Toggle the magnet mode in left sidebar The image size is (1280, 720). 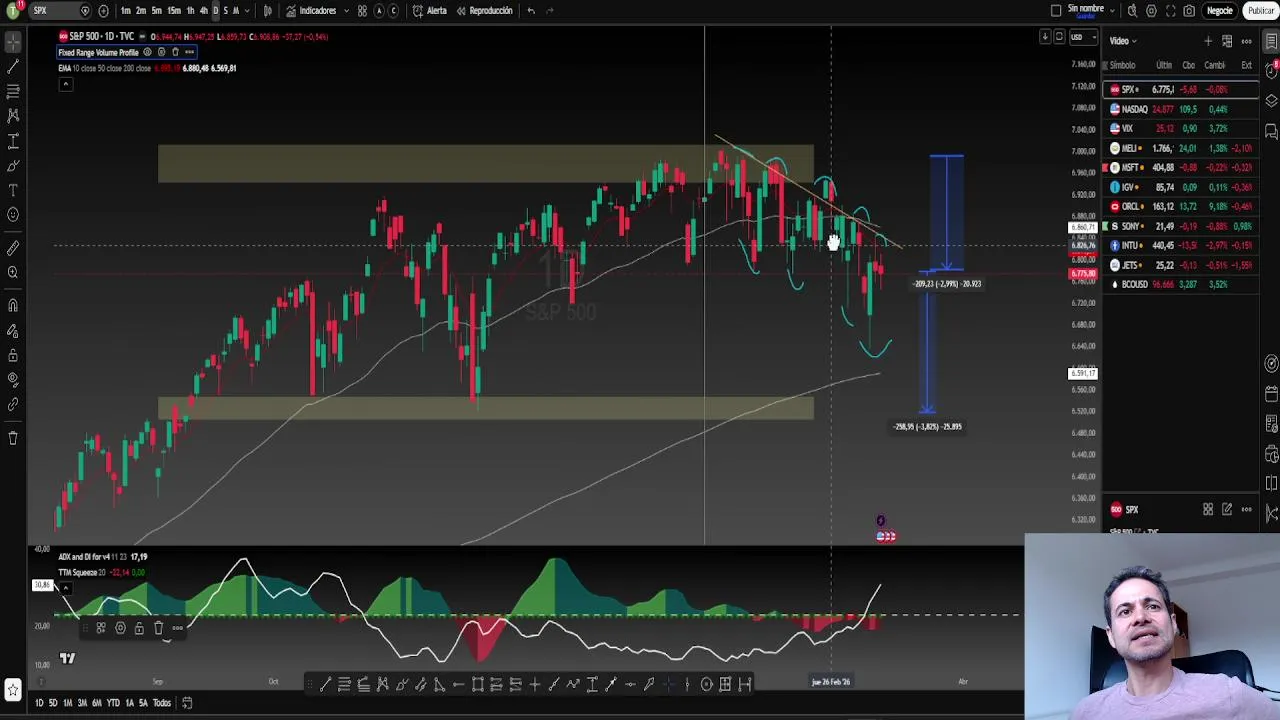point(13,306)
